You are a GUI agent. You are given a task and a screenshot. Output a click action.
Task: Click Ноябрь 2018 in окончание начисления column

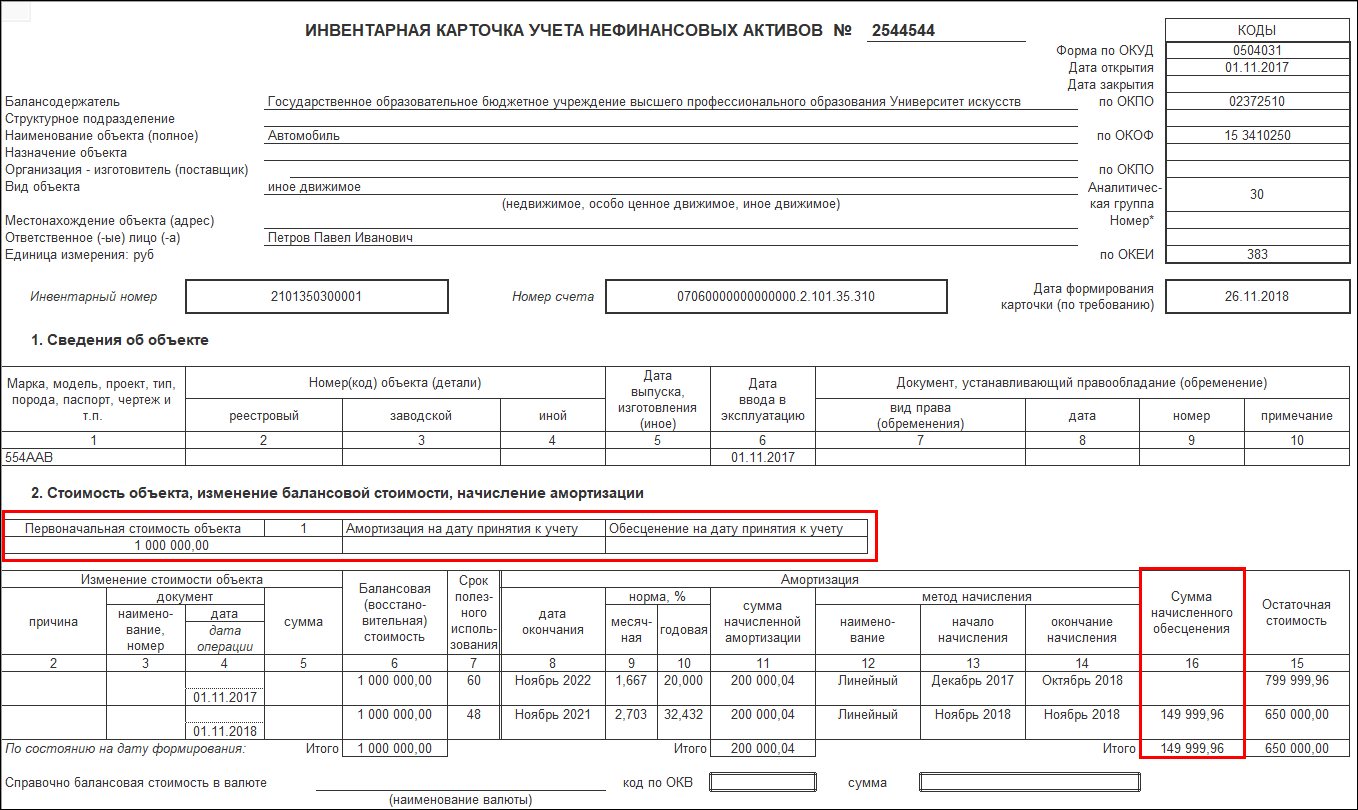click(x=1082, y=715)
